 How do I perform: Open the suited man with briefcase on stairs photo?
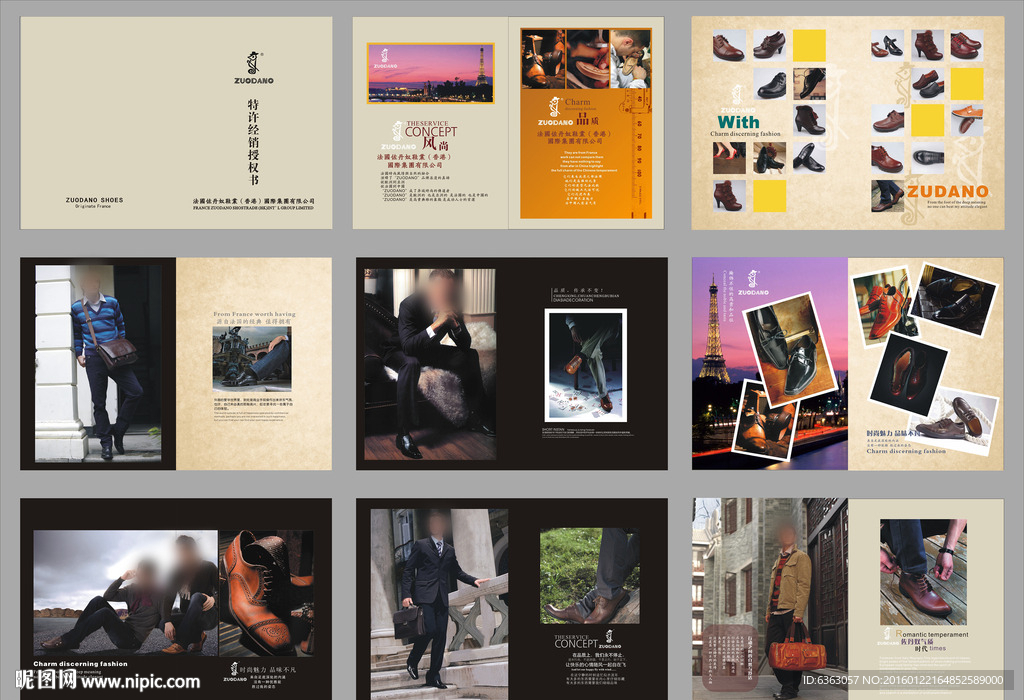click(440, 604)
